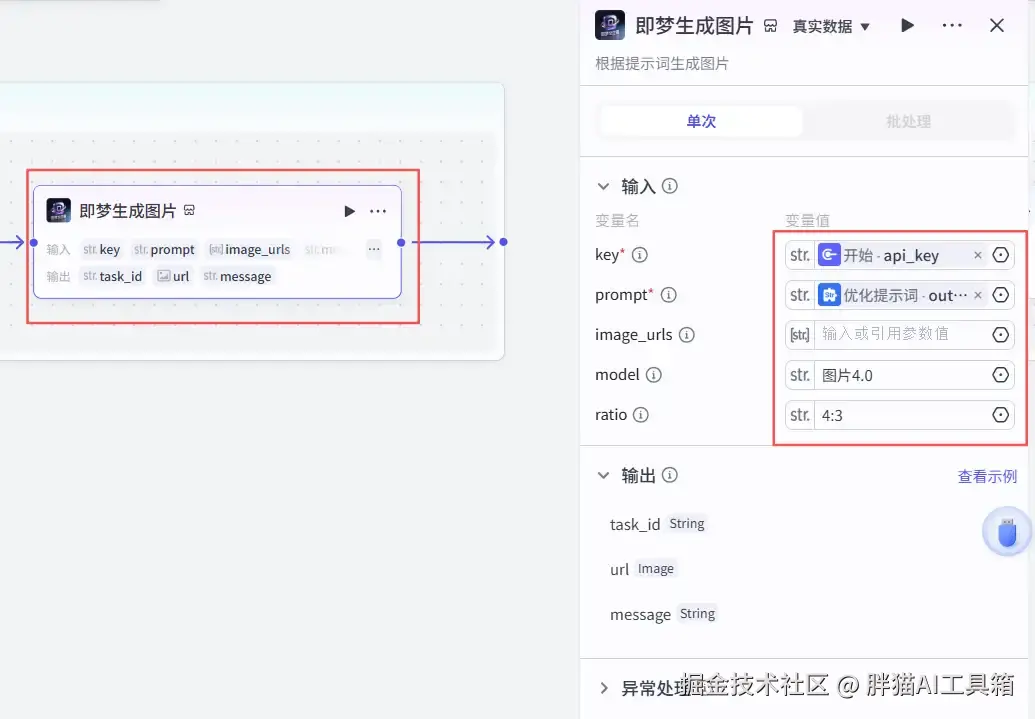Show info for the prompt parameter

pos(669,295)
